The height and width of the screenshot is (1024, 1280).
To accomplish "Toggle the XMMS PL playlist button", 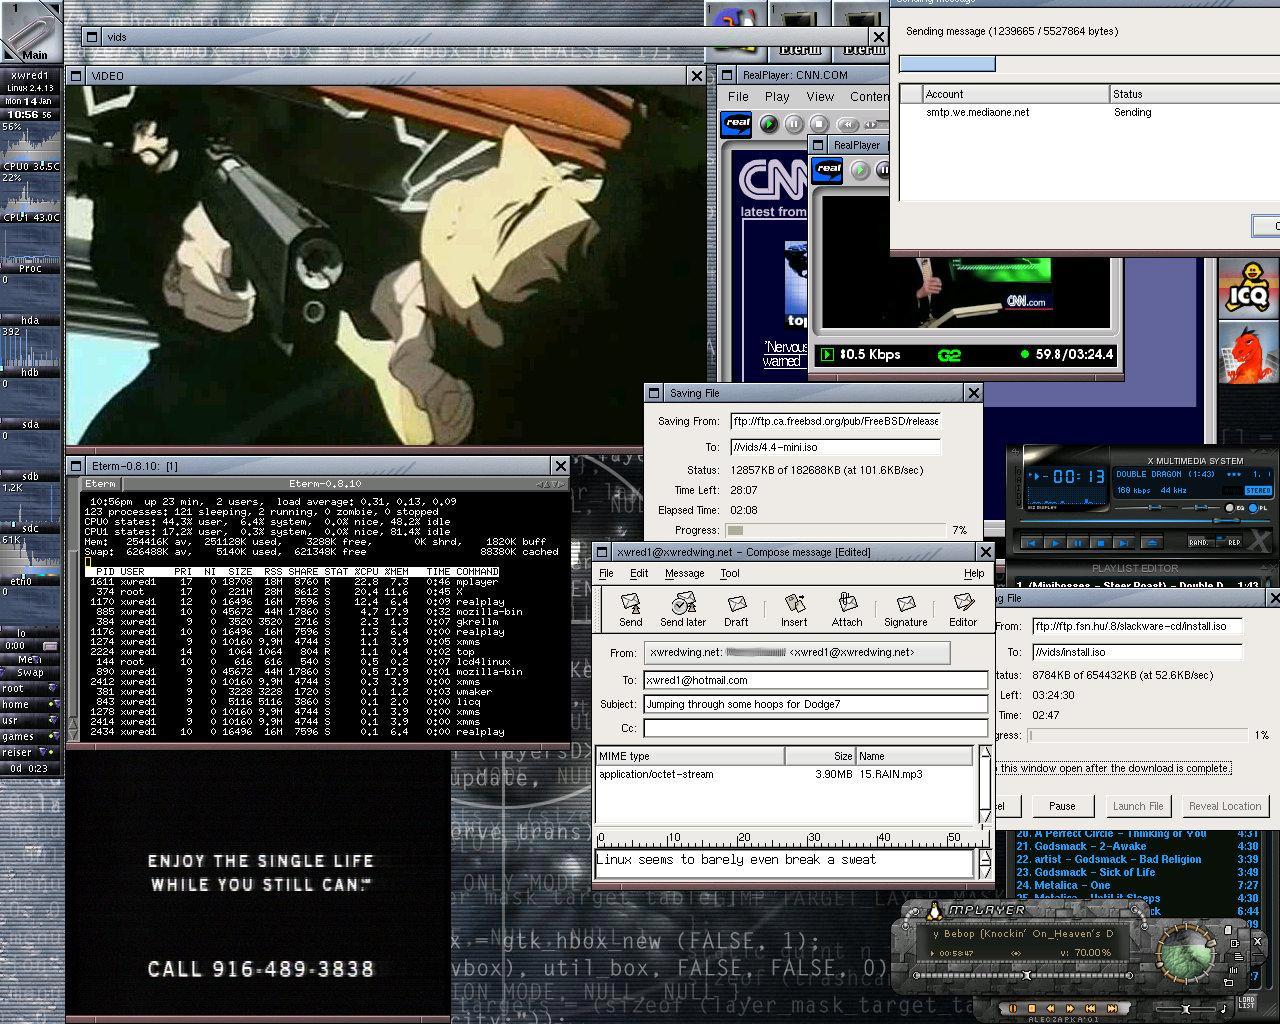I will (x=1259, y=508).
